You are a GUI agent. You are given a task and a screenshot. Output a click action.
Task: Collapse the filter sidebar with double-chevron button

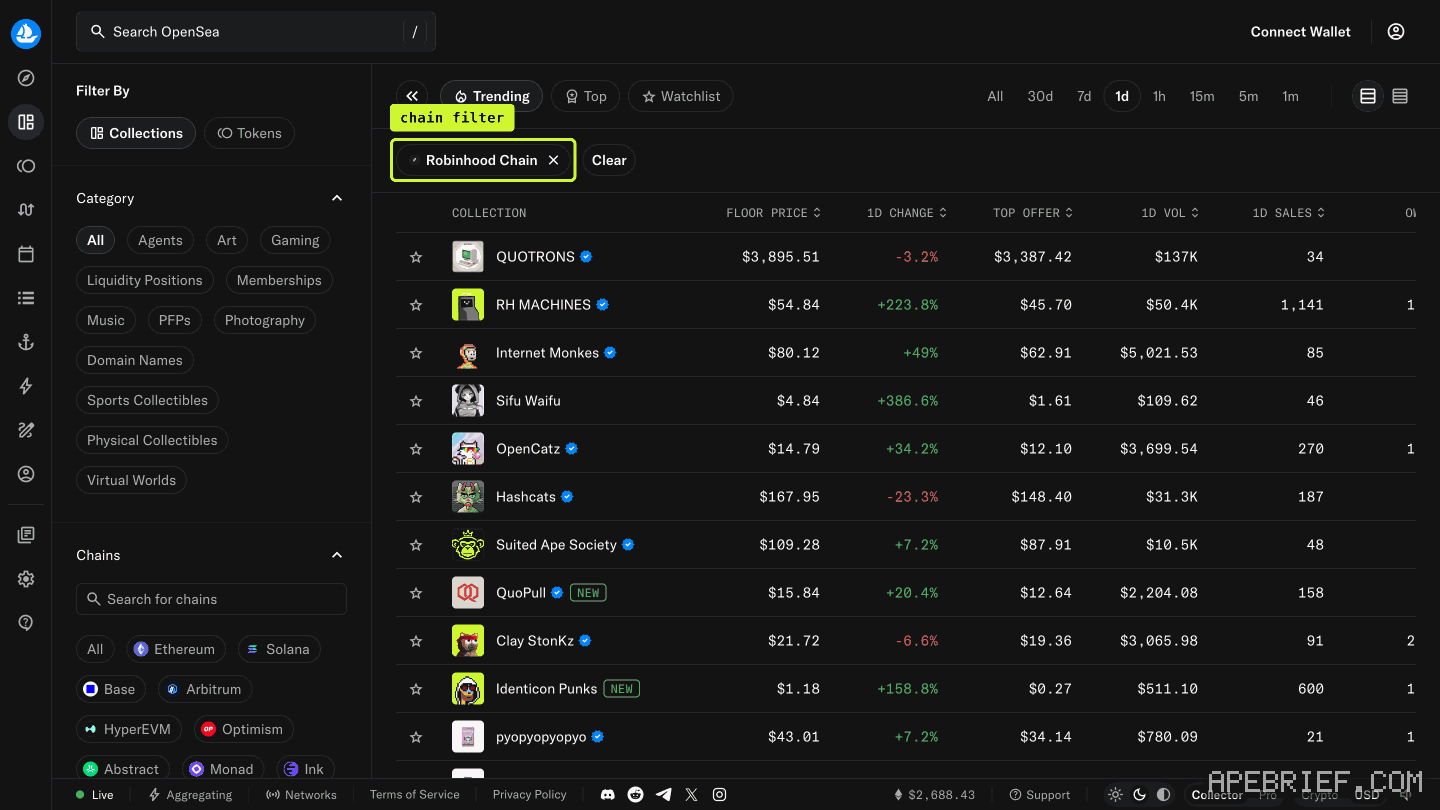coord(412,96)
